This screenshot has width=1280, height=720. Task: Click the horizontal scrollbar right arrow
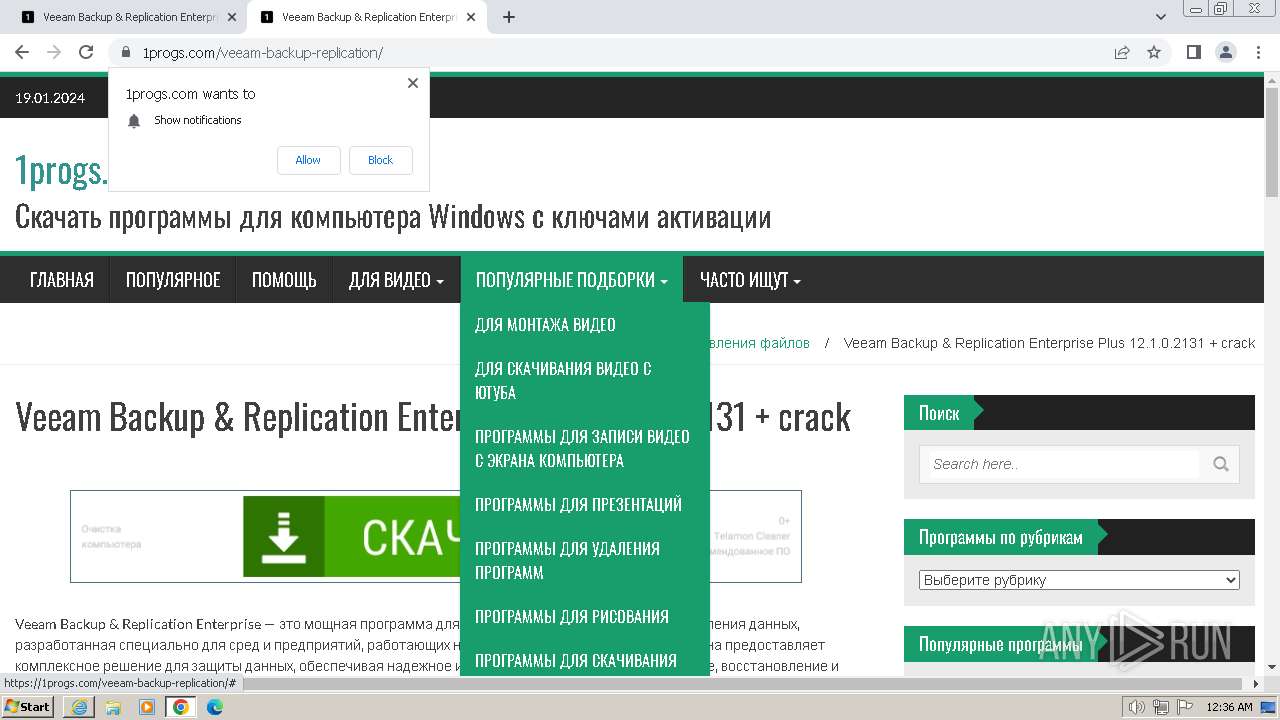[1257, 684]
